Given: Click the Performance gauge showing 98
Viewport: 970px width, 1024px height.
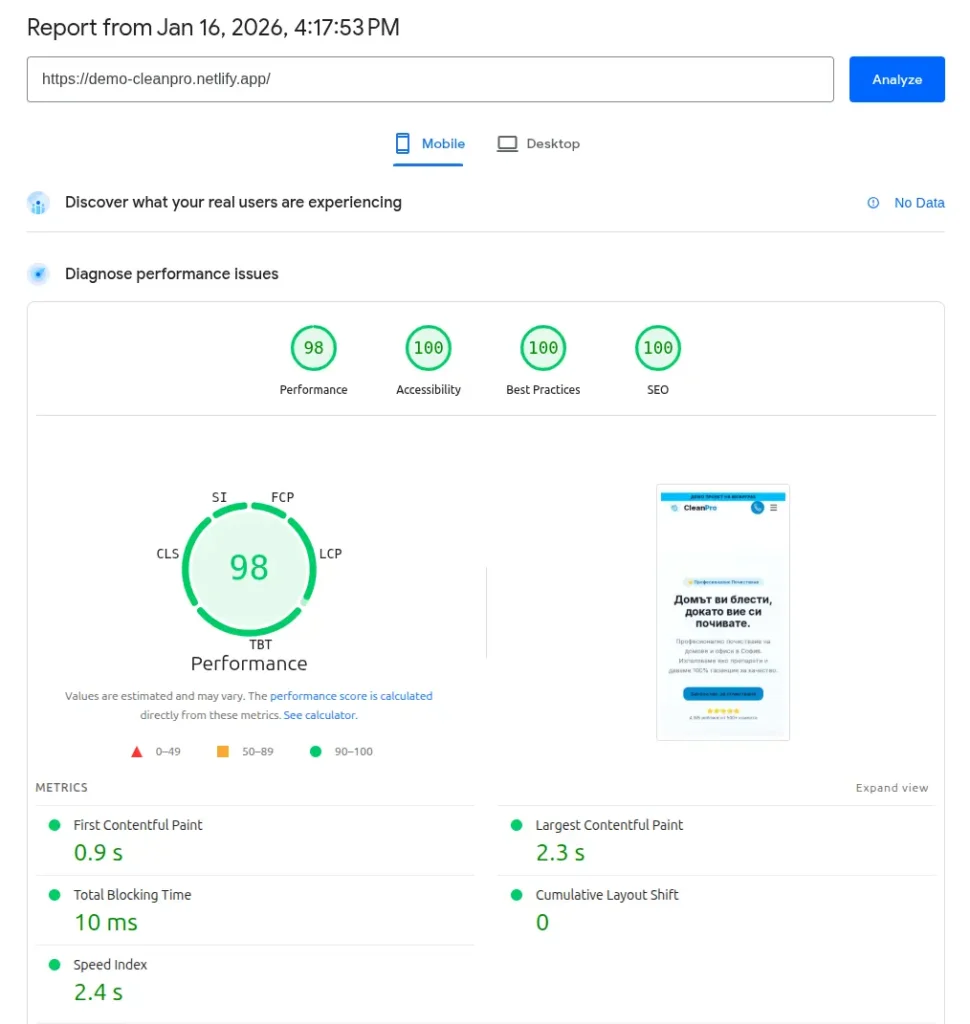Looking at the screenshot, I should pyautogui.click(x=248, y=567).
